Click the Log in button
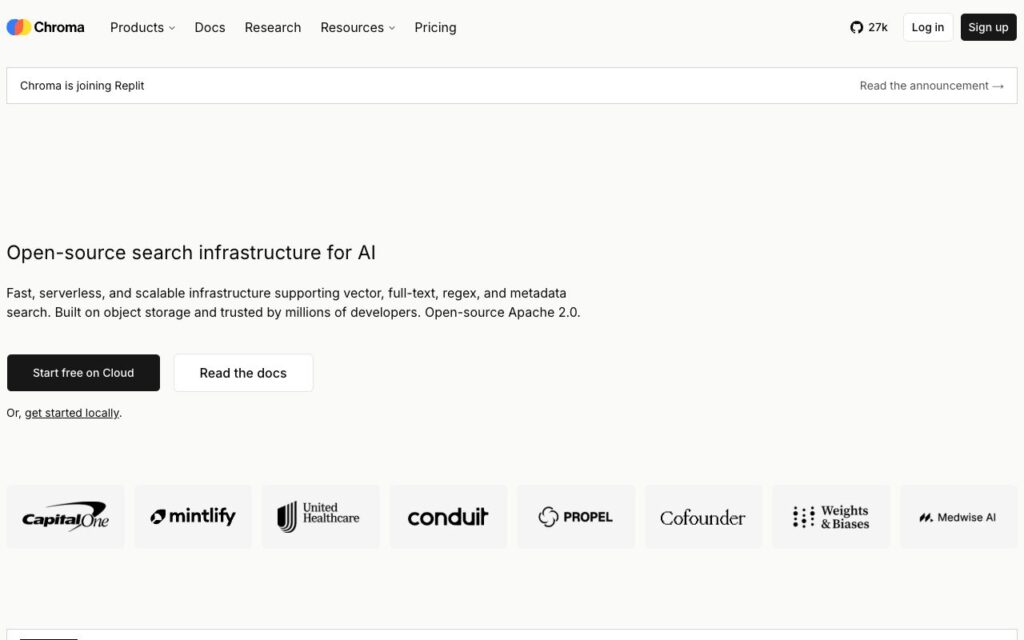The width and height of the screenshot is (1024, 640). (x=927, y=27)
